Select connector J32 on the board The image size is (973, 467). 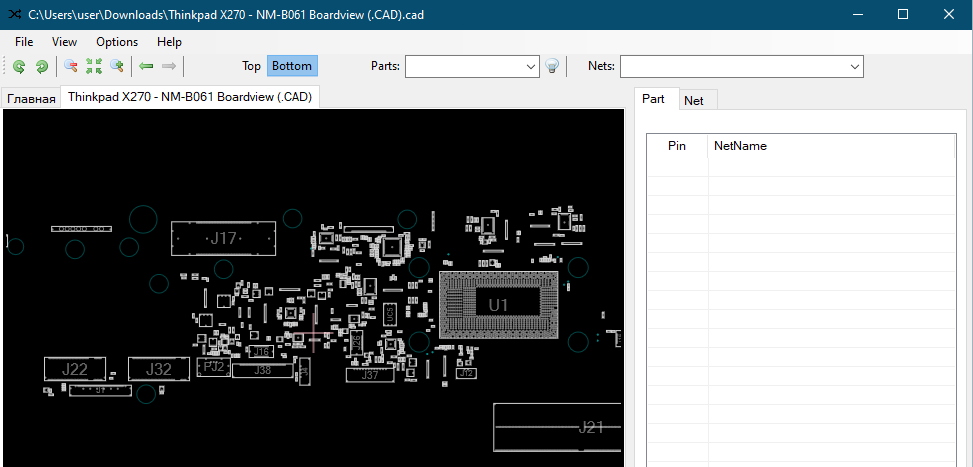(x=159, y=369)
